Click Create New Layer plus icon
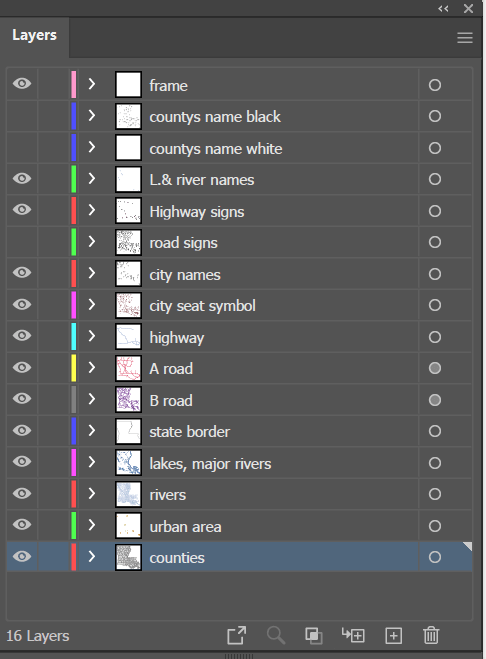This screenshot has width=486, height=659. (394, 635)
